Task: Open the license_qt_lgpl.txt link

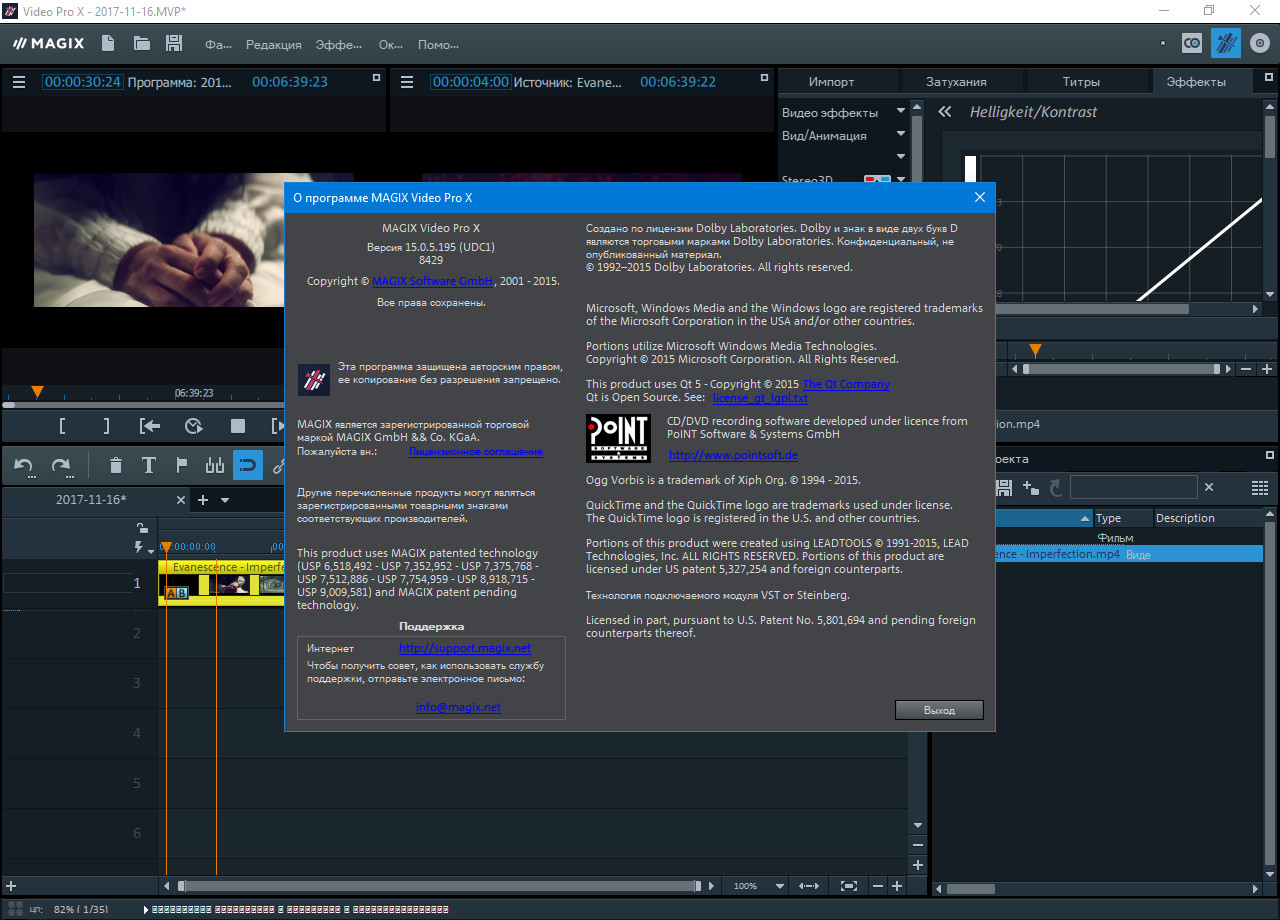Action: click(760, 398)
